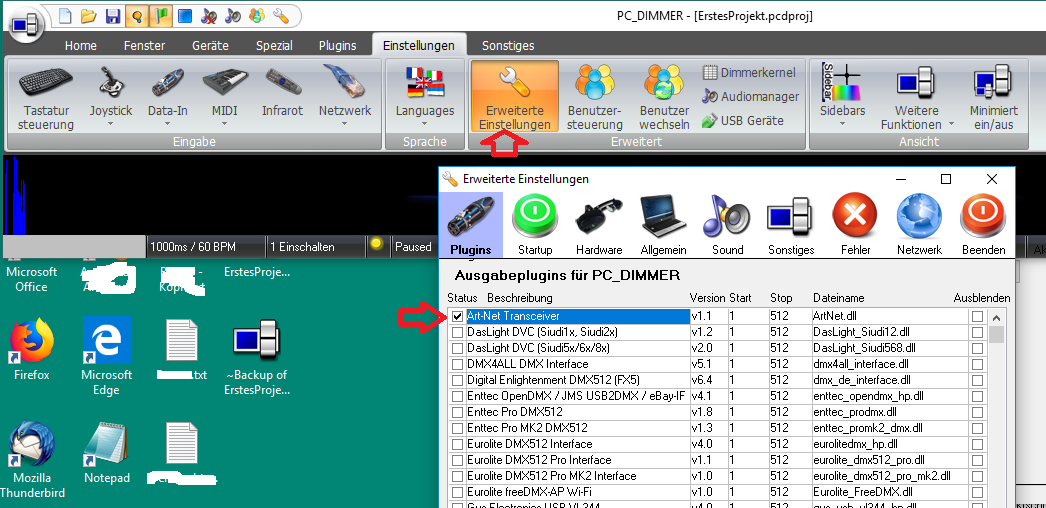The image size is (1046, 508).
Task: Open Erweiterte Einstellungen in the ribbon
Action: (x=515, y=97)
